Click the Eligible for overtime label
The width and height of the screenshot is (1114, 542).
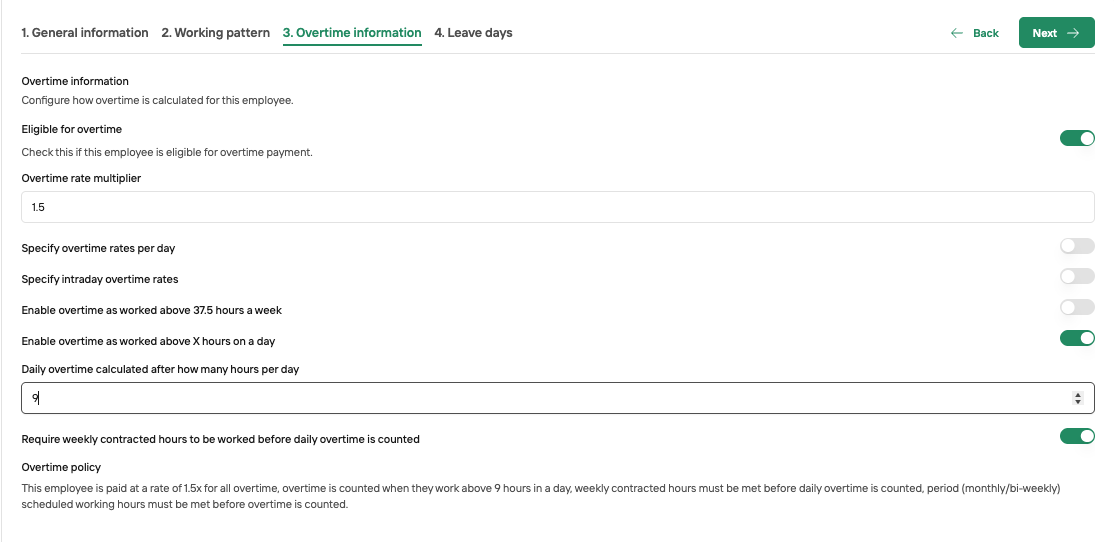tap(72, 129)
